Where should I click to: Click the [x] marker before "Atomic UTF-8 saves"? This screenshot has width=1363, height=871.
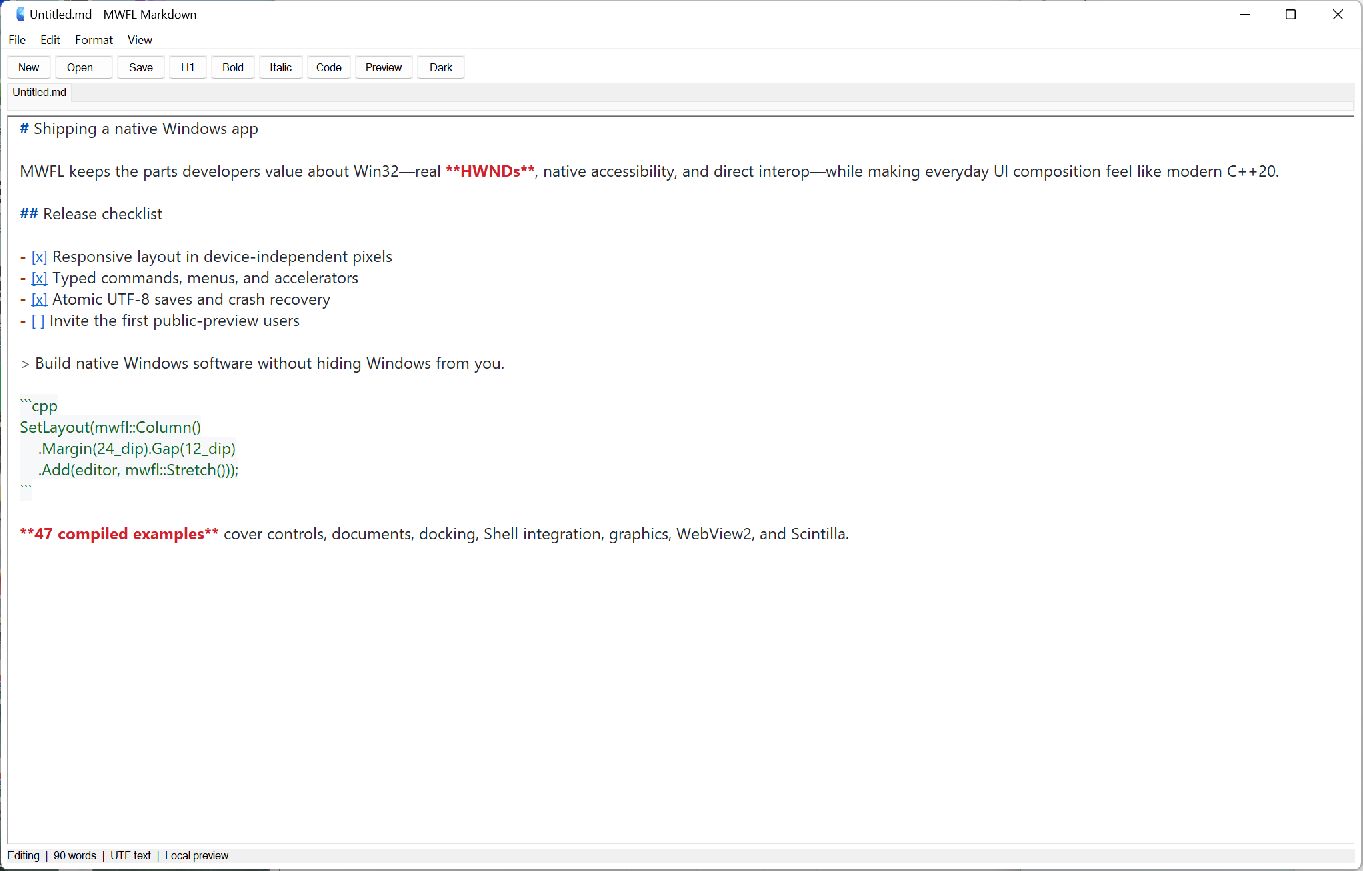tap(39, 299)
